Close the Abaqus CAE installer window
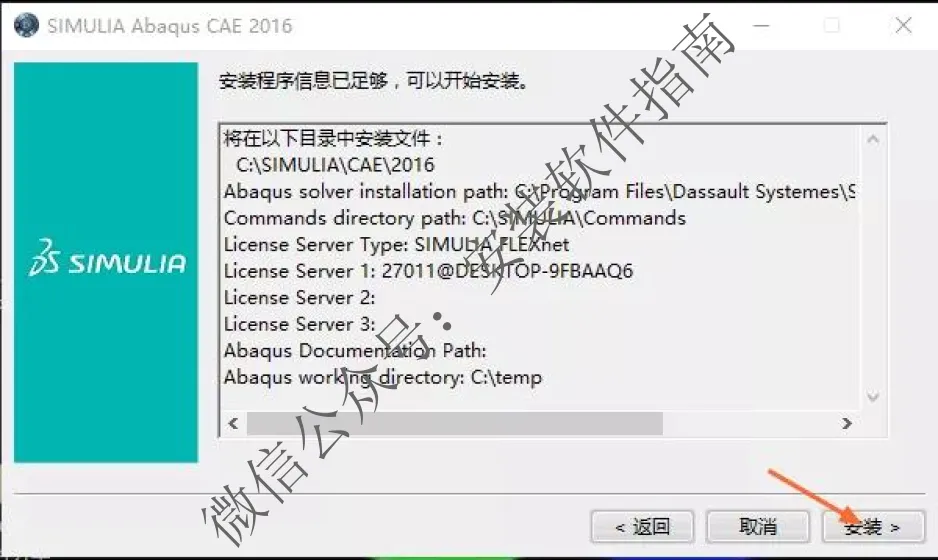938x560 pixels. coord(903,25)
